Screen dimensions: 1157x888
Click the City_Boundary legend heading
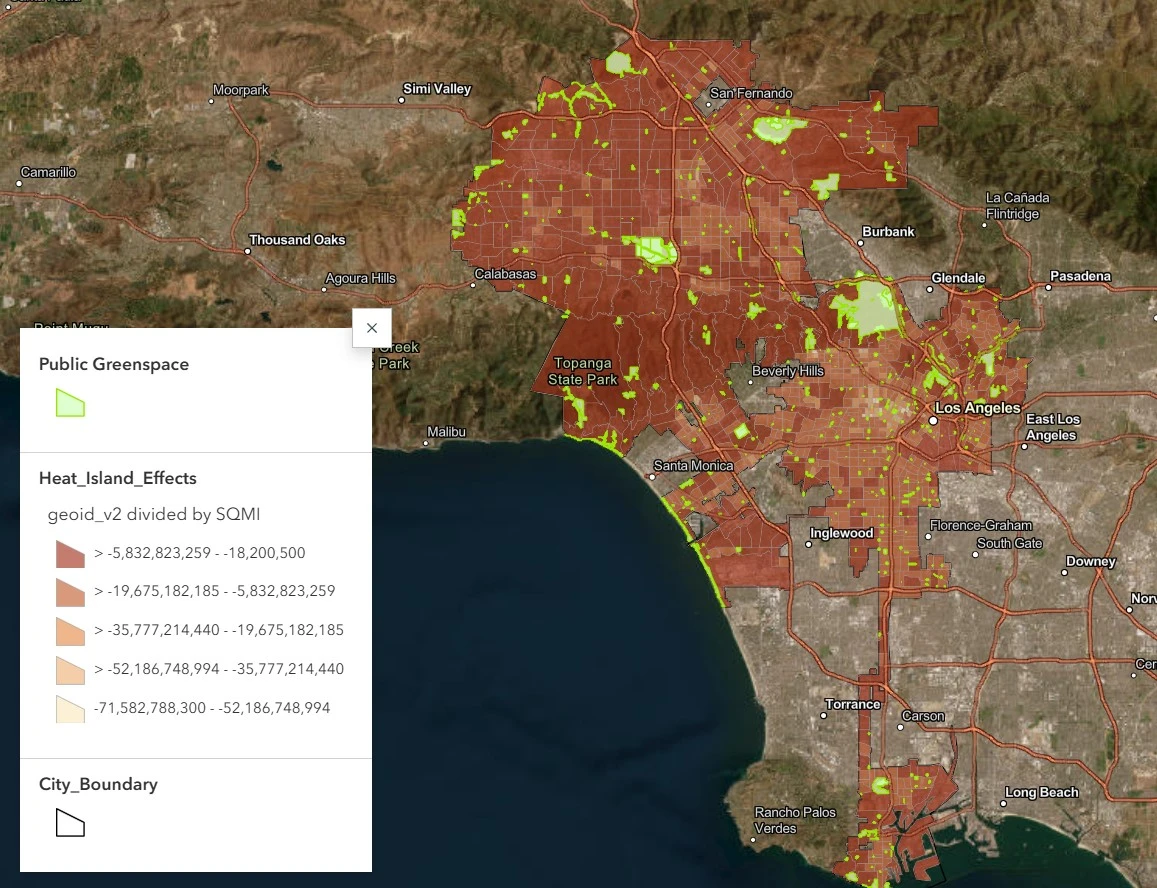[x=98, y=784]
